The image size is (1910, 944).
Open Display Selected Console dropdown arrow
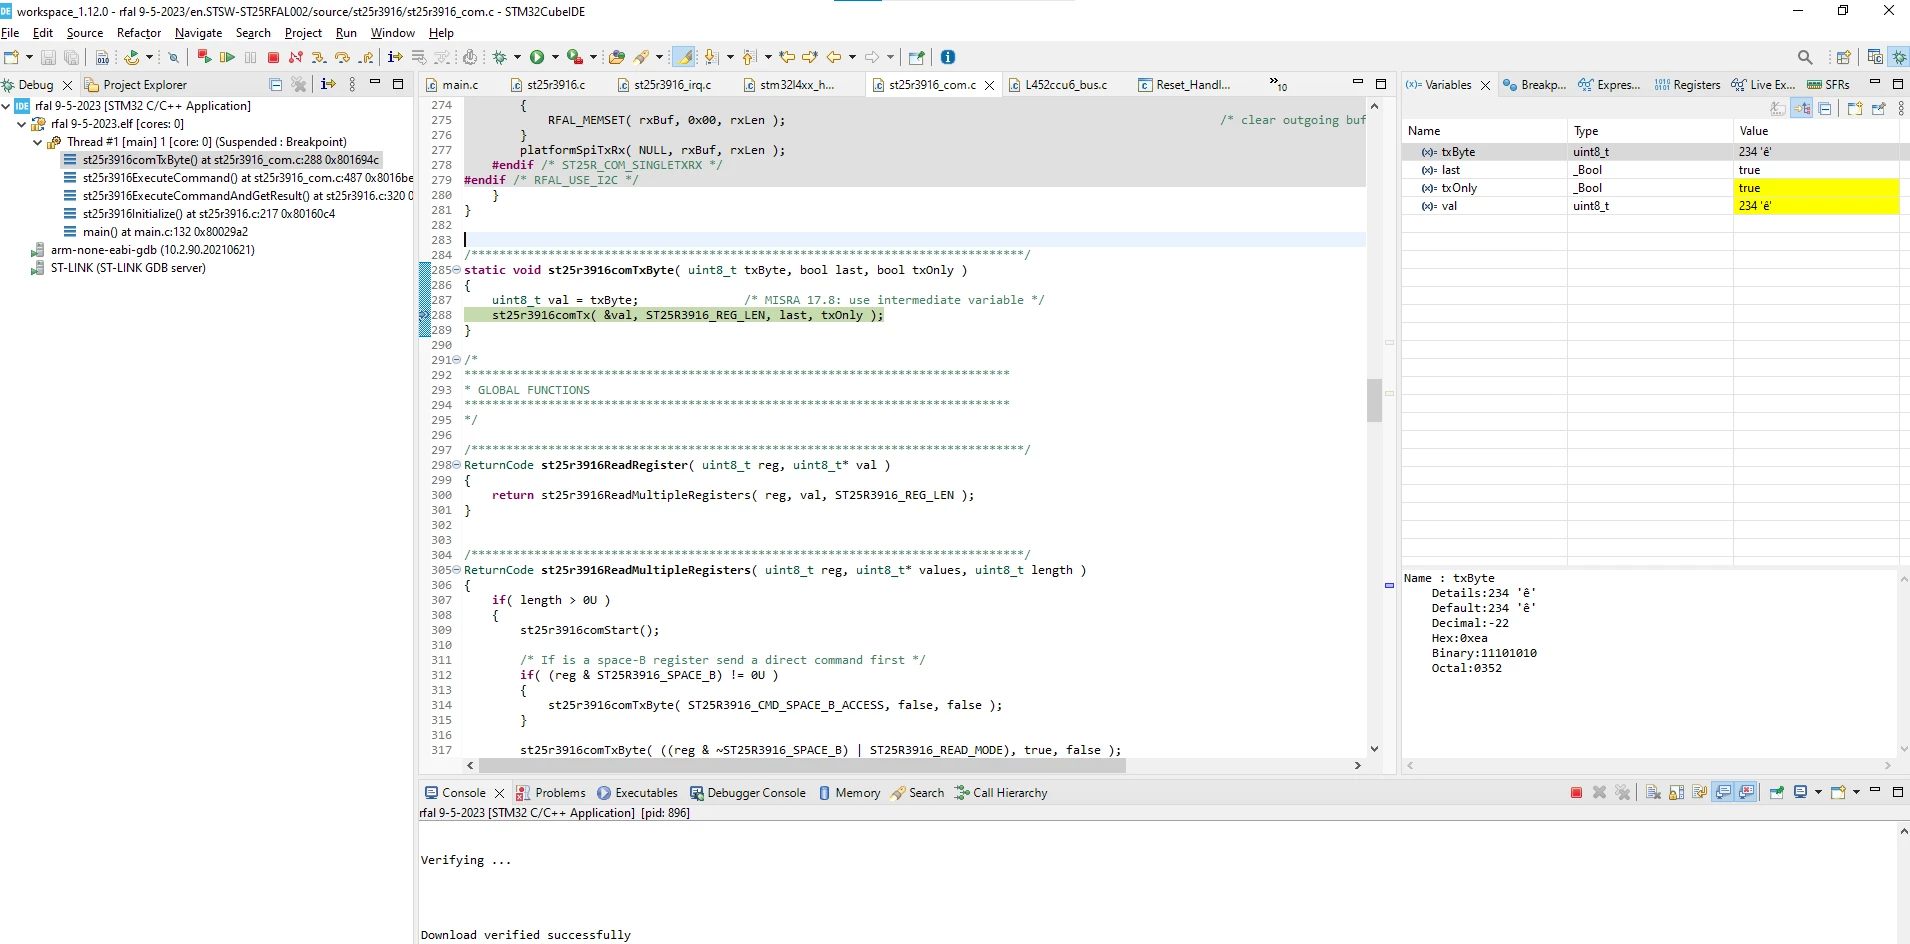(1818, 792)
